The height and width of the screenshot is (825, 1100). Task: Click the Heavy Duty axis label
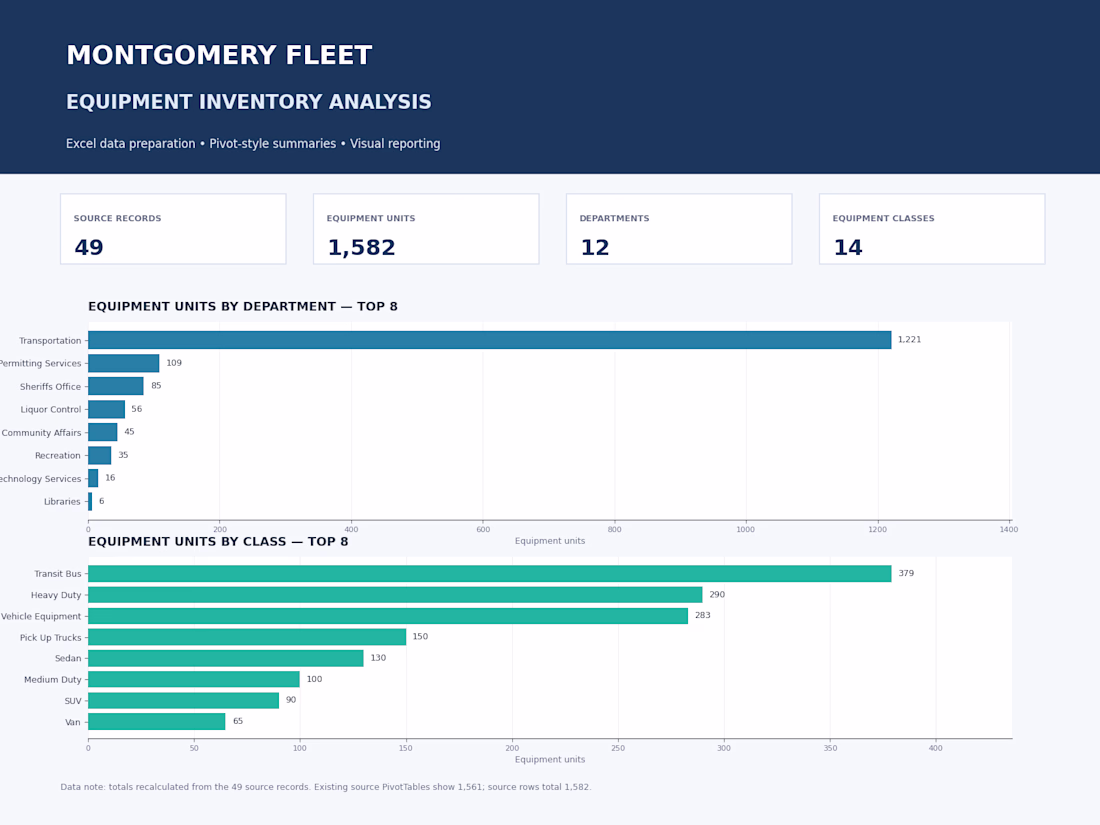tap(56, 596)
